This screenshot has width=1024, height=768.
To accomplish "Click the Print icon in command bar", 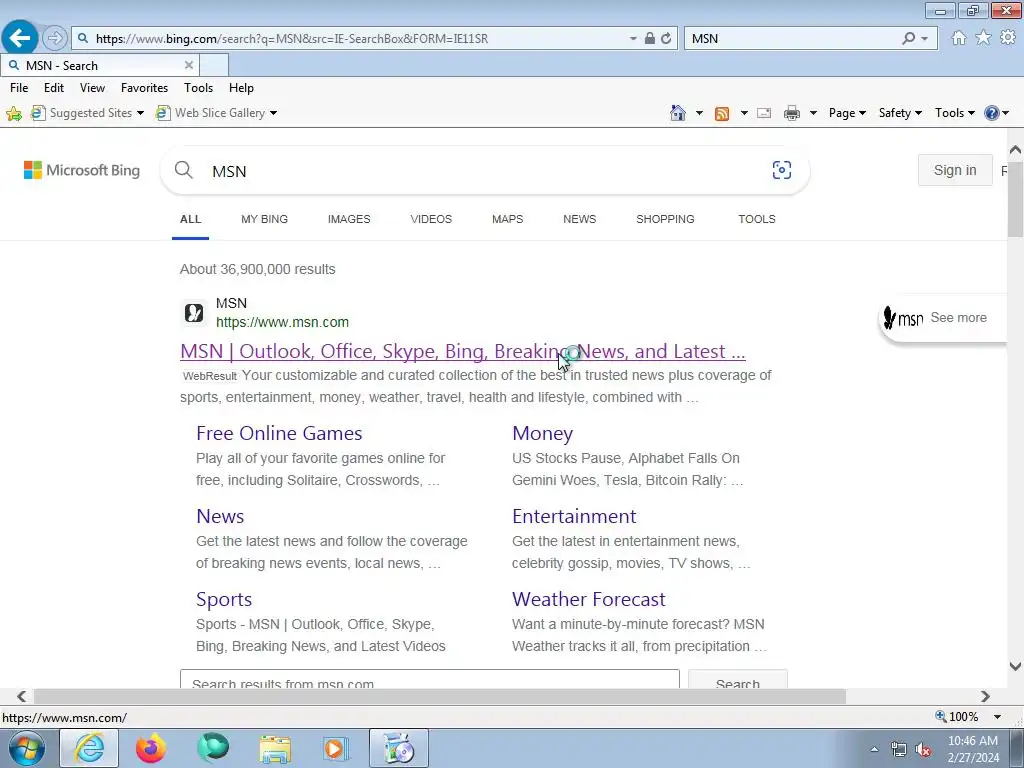I will [792, 114].
